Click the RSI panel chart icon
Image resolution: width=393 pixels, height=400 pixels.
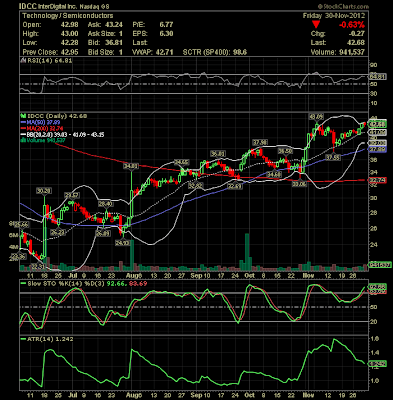[23, 61]
